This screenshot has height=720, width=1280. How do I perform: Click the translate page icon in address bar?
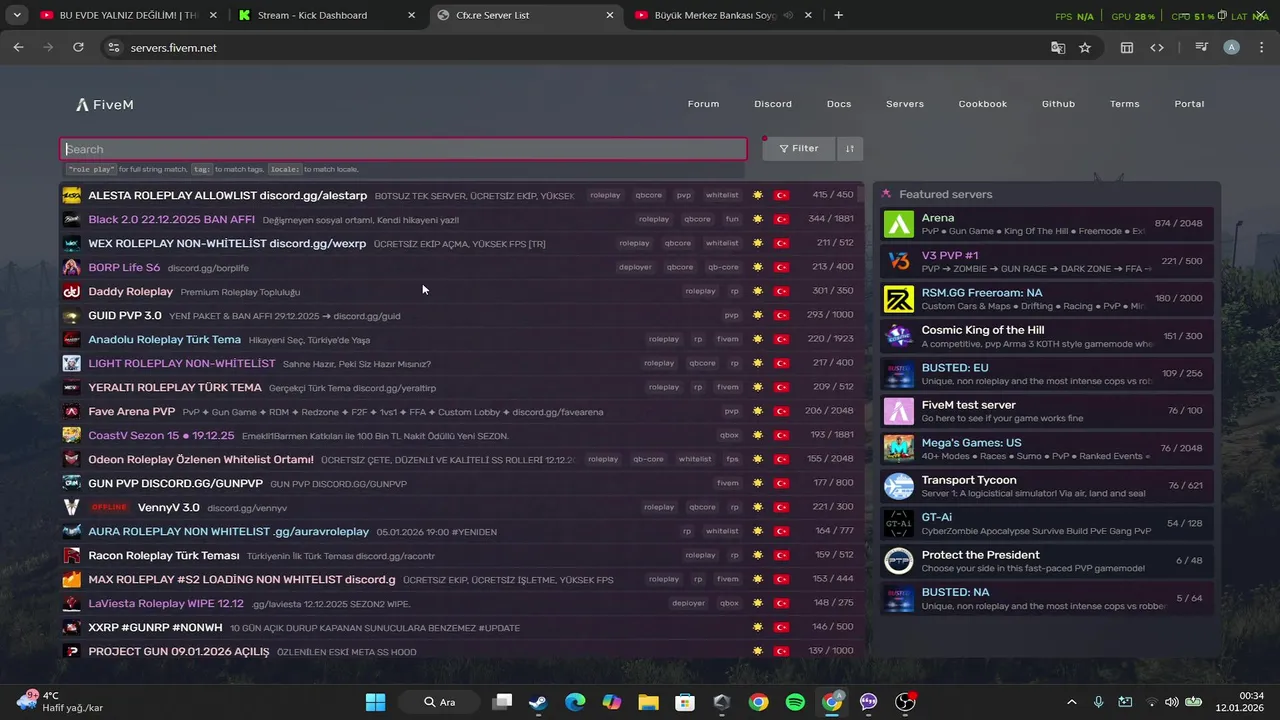(x=1058, y=47)
